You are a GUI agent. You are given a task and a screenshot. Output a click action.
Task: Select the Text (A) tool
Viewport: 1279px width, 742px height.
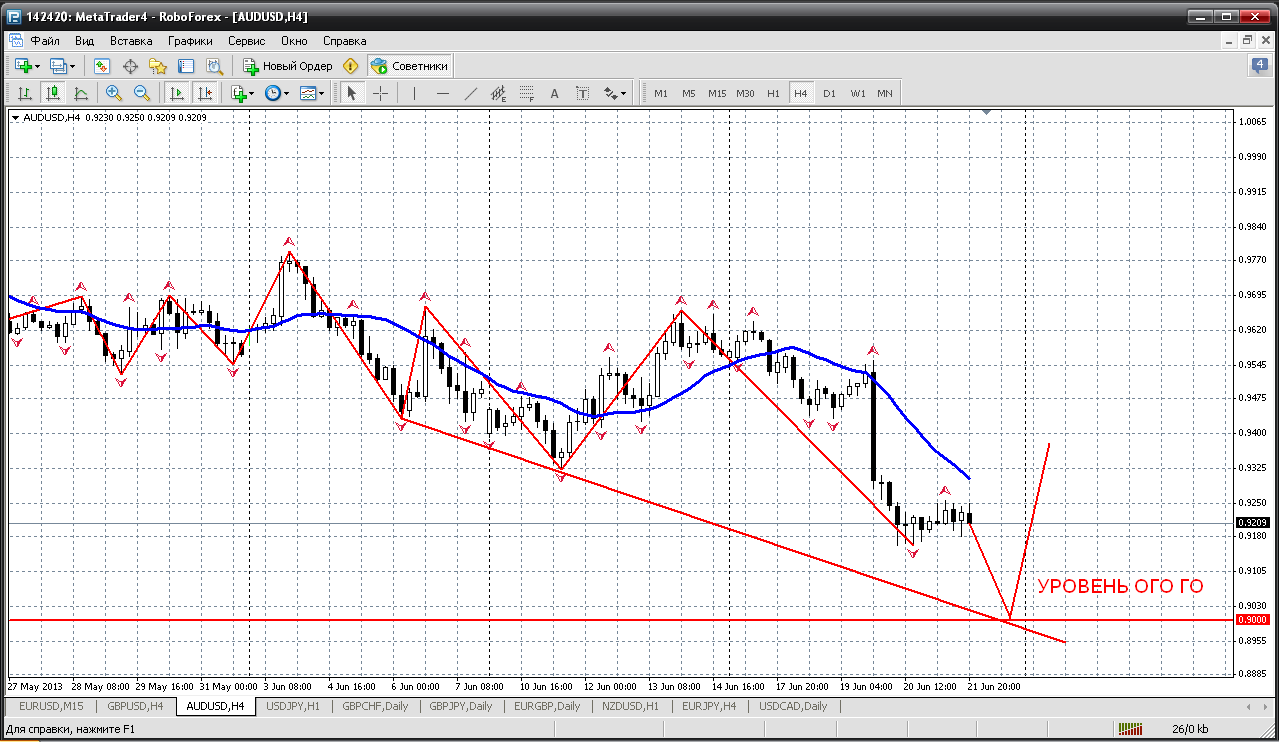pos(555,93)
